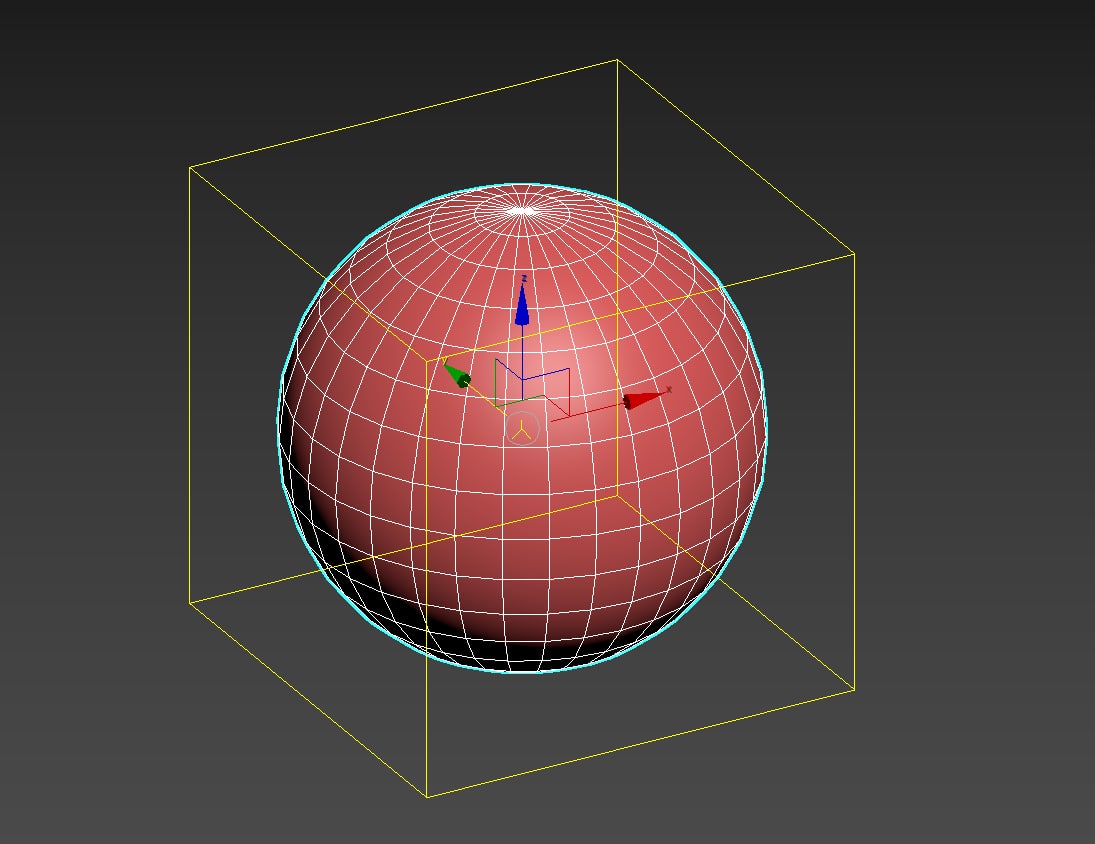Click the lower-right corner of the bounding box

click(854, 689)
